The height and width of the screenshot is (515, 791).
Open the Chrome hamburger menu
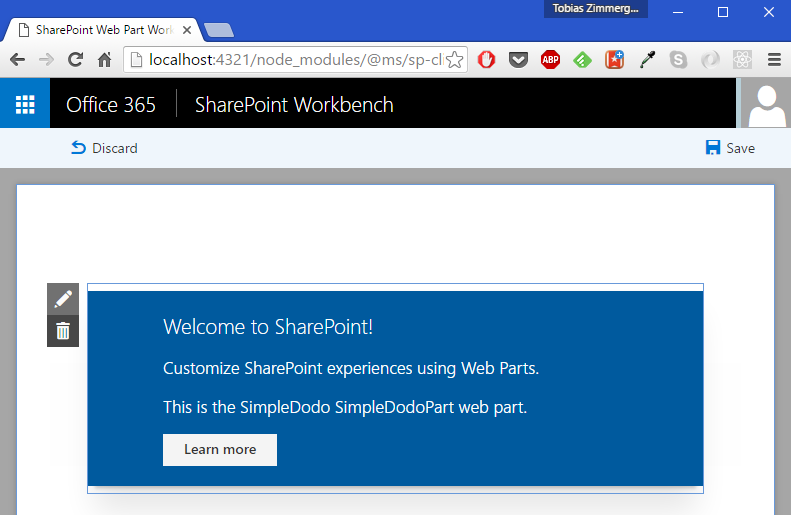click(x=774, y=60)
